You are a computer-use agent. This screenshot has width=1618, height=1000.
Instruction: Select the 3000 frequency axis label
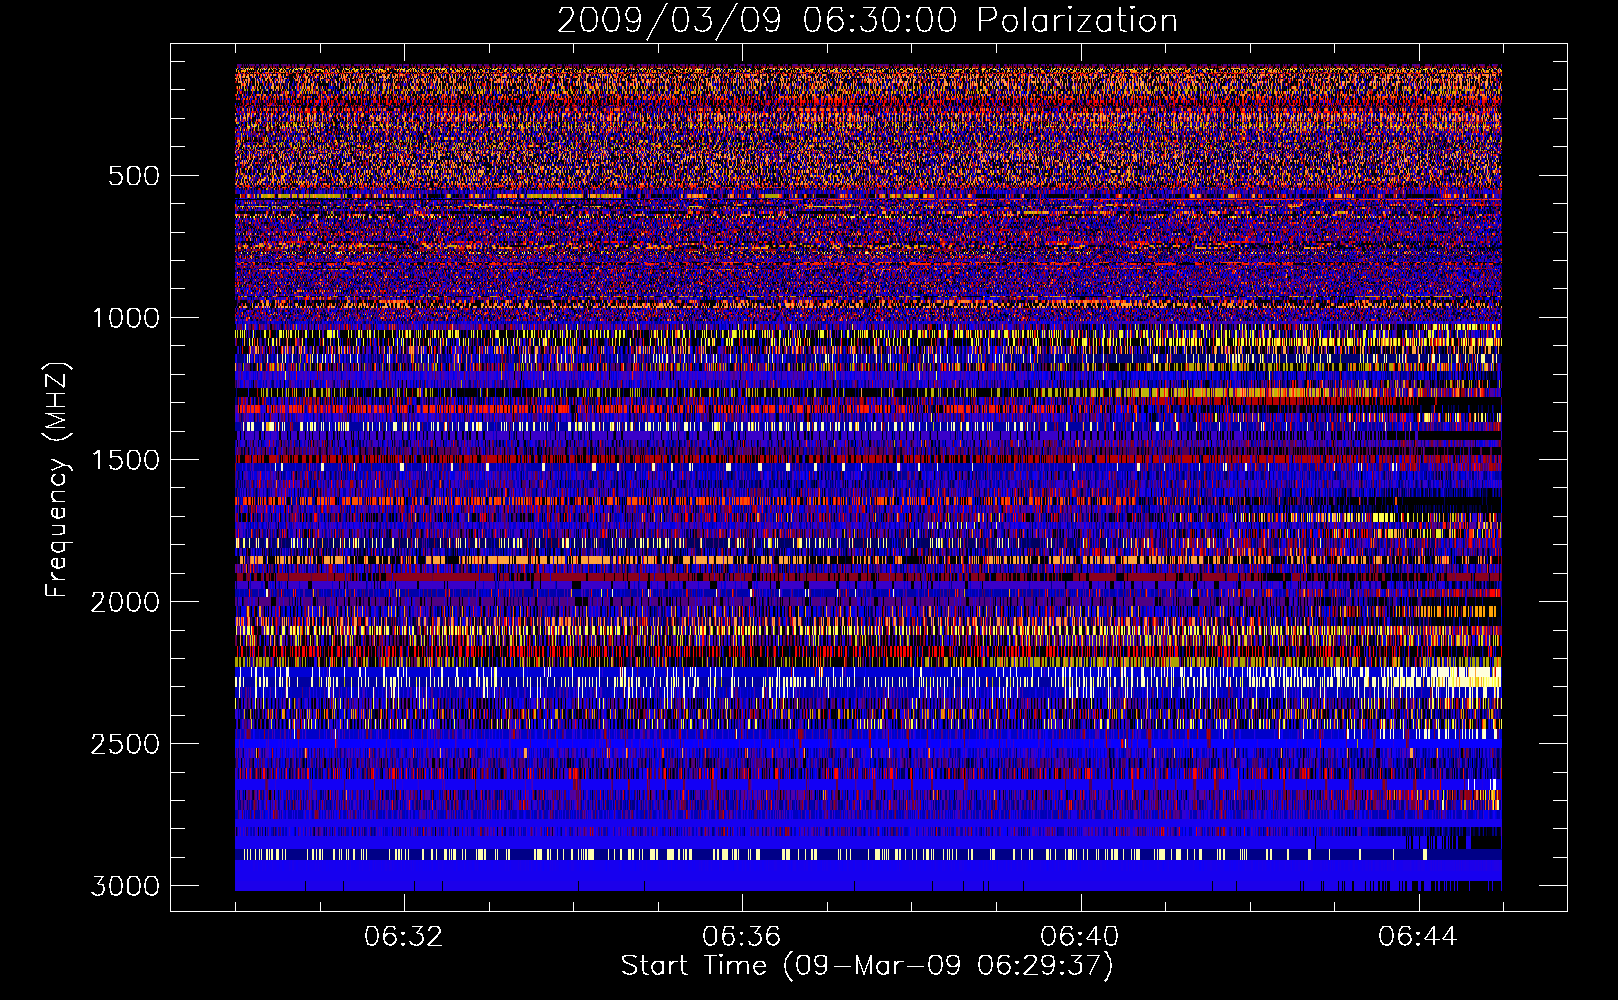(x=125, y=886)
